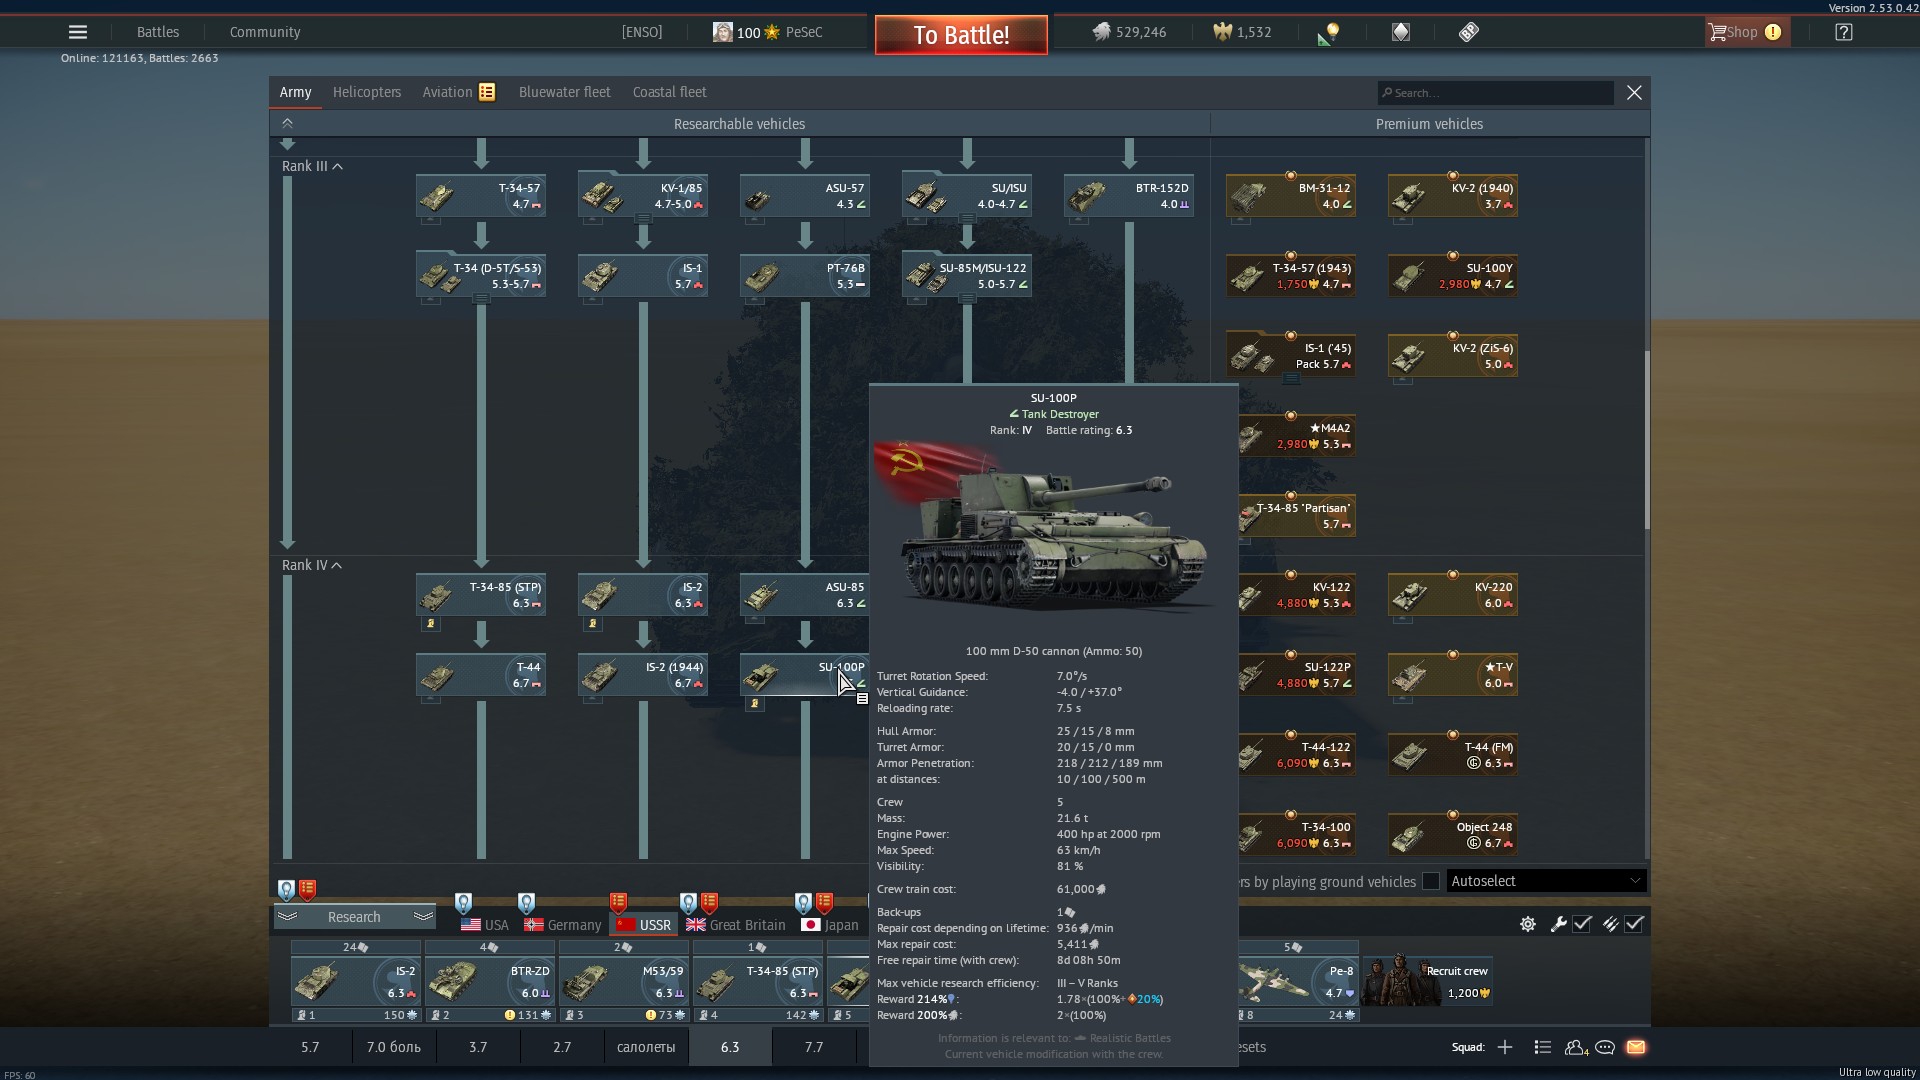
Task: Open the mail inbox envelope icon
Action: coord(1636,1047)
